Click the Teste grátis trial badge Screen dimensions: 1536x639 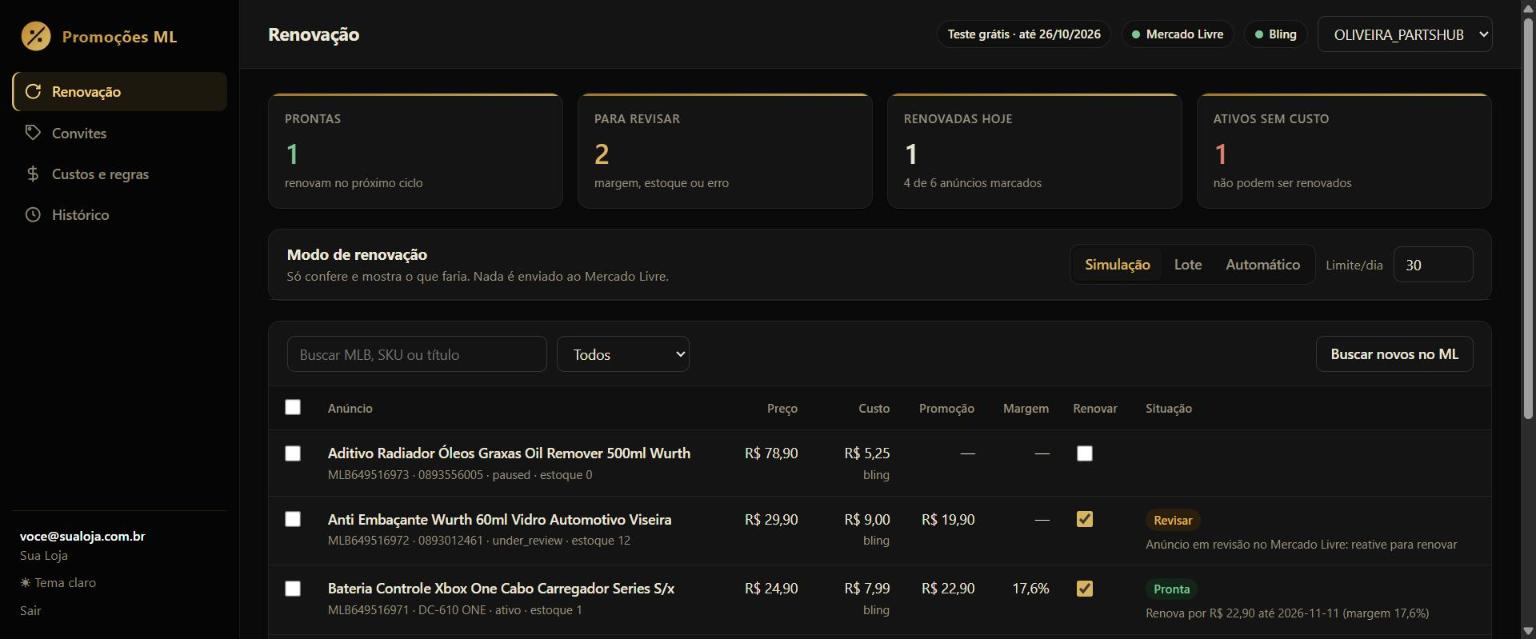point(1024,34)
